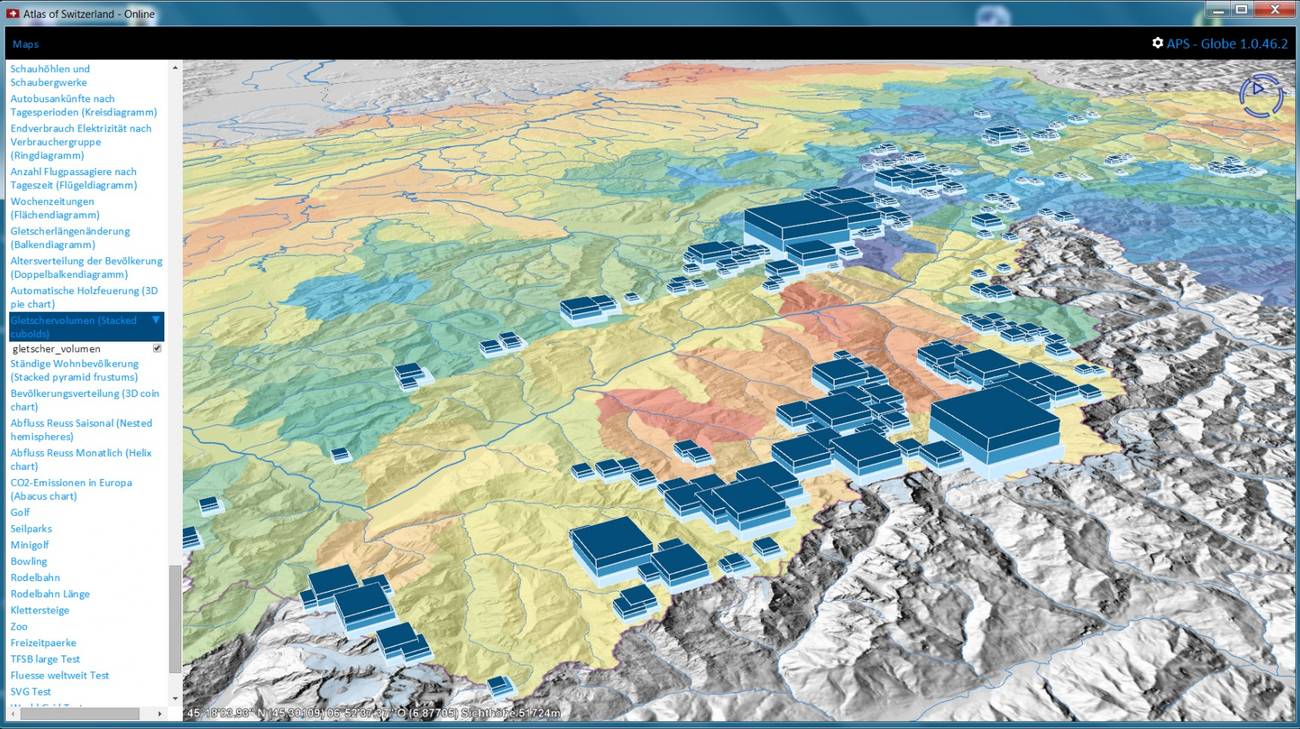Select the Seilparks entry

coord(31,528)
